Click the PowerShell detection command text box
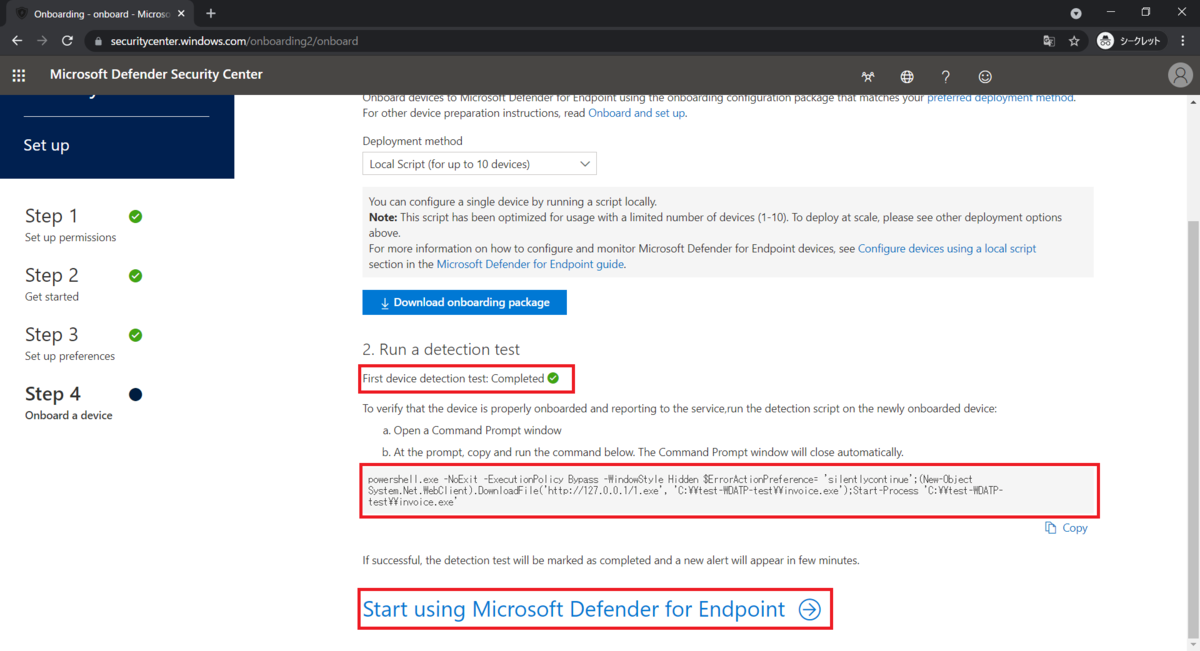1200x651 pixels. point(729,490)
